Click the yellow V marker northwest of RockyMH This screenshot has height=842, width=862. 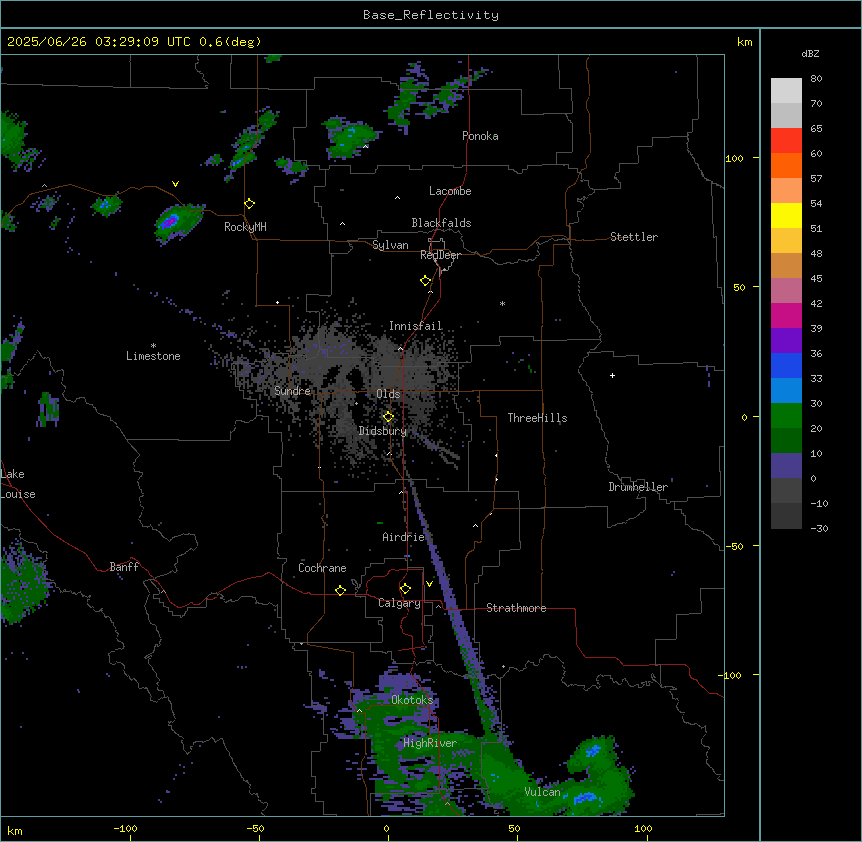pos(175,184)
